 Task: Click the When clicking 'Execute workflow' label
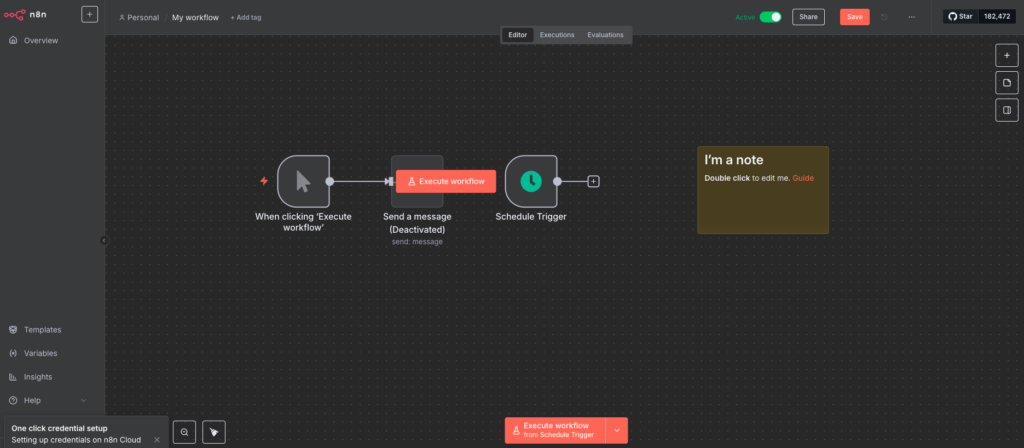(303, 222)
